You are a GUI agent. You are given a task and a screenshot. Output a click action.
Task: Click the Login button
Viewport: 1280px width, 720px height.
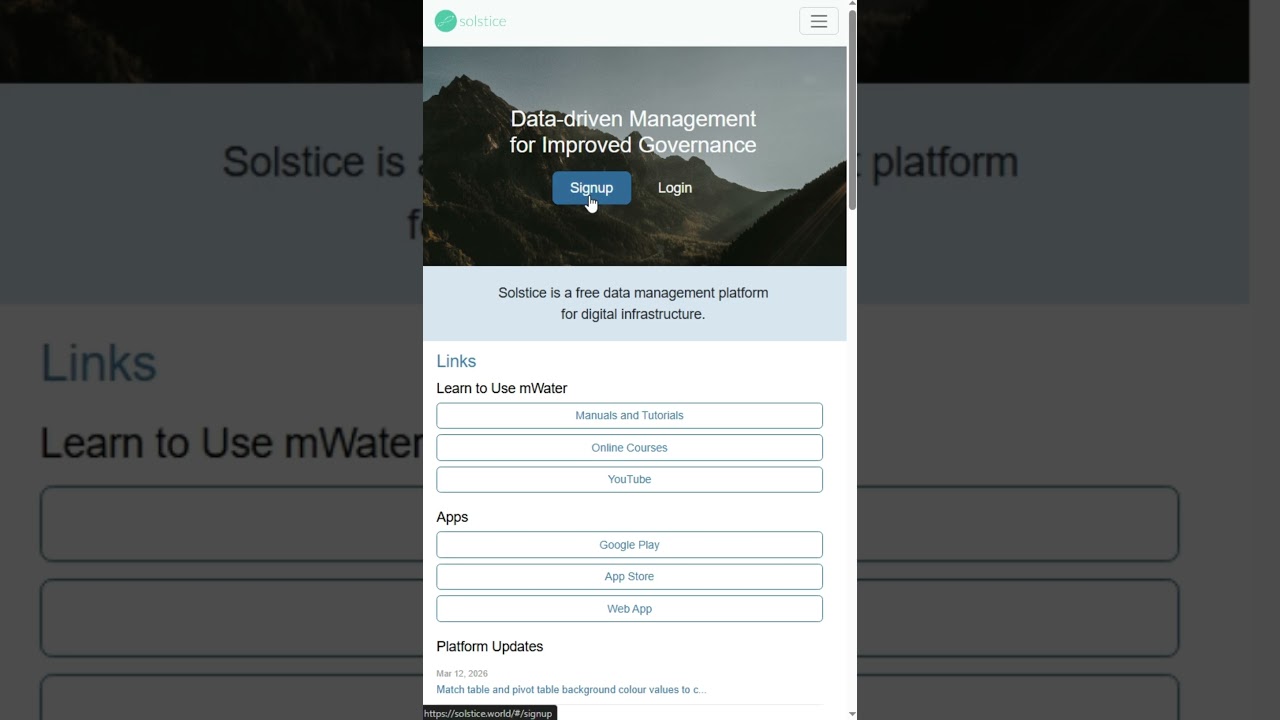(x=675, y=188)
